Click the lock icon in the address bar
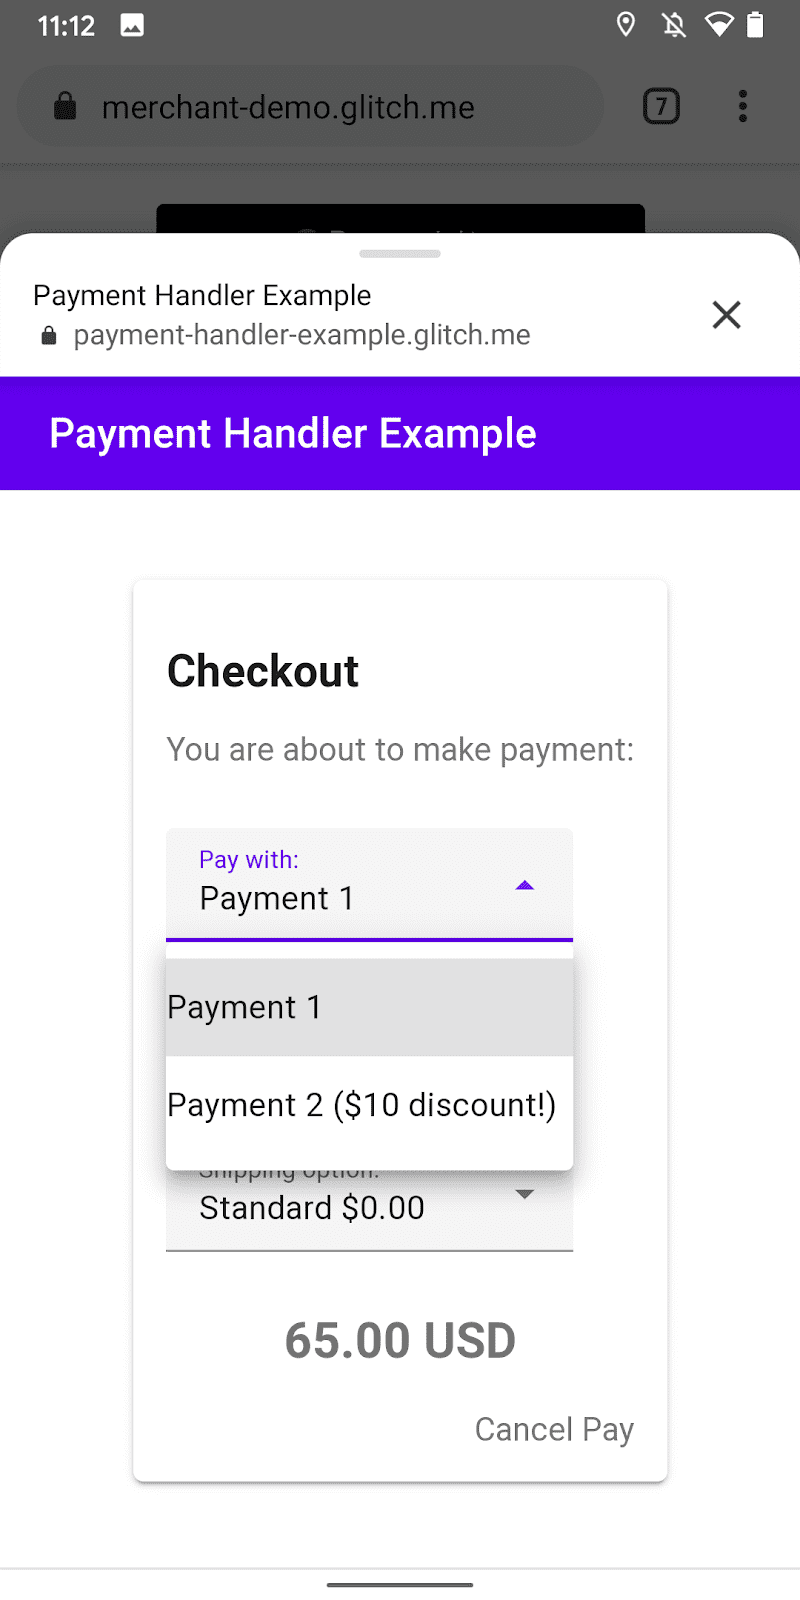This screenshot has width=800, height=1600. coord(65,106)
